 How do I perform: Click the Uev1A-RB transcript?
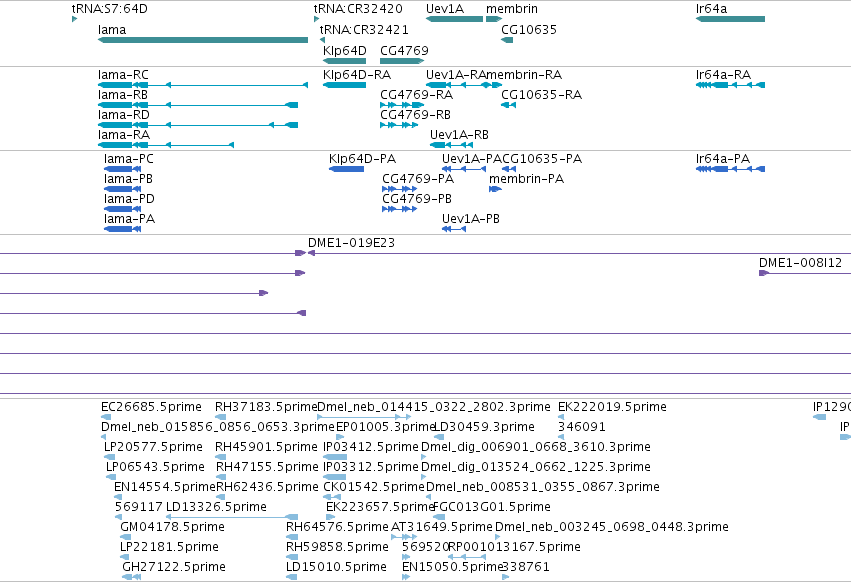tap(452, 146)
